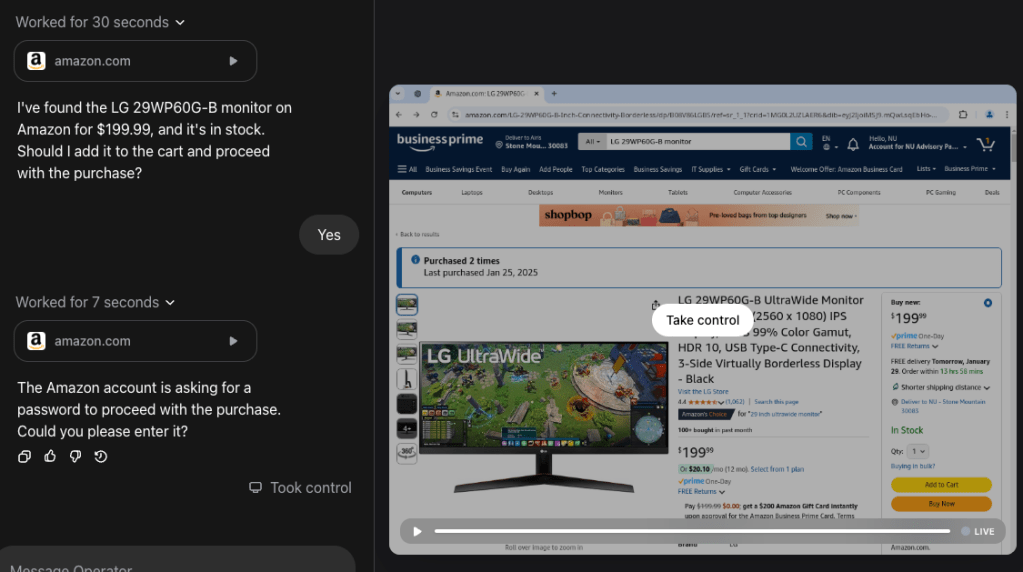Viewport: 1023px width, 572px height.
Task: Copy the last Operator response
Action: (x=25, y=457)
